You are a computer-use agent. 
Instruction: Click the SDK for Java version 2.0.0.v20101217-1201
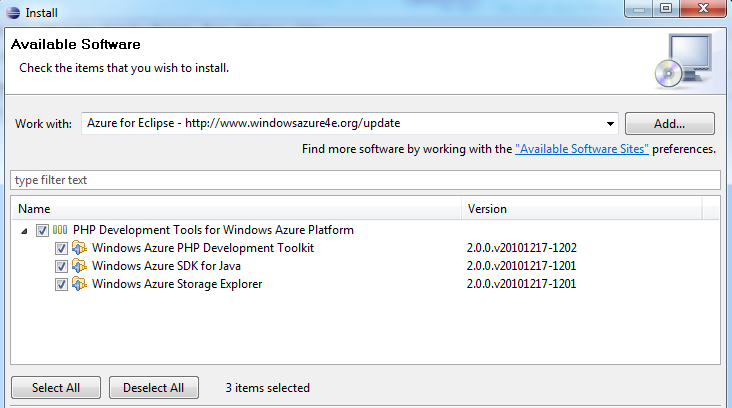coord(521,266)
